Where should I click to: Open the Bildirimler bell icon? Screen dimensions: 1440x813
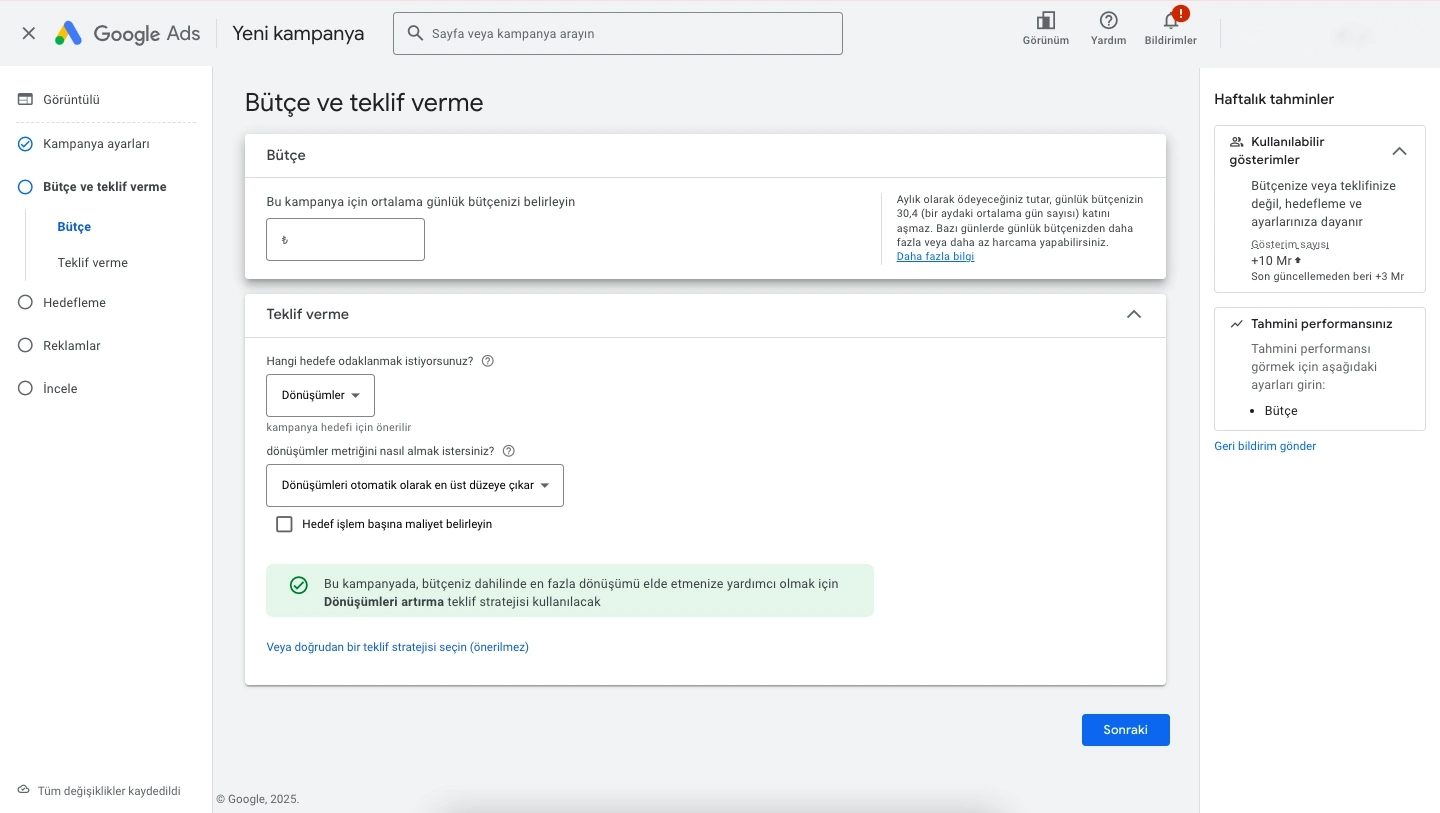1170,21
